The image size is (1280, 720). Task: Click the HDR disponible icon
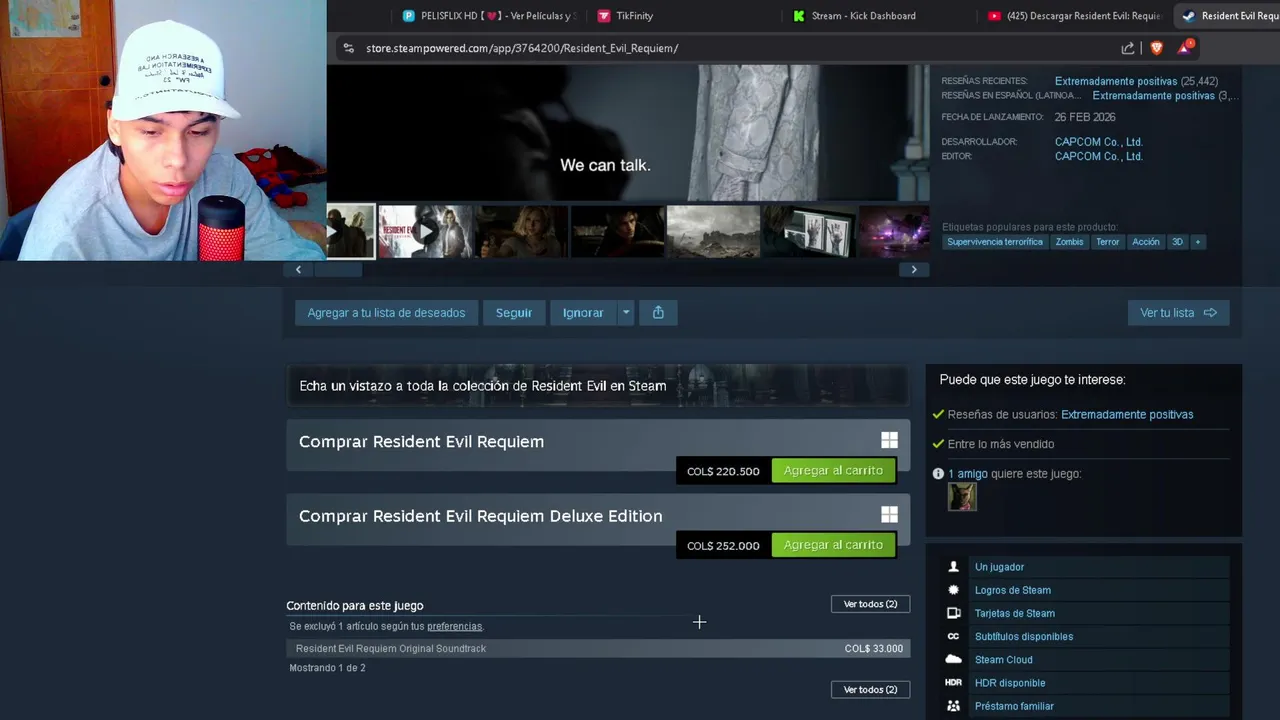tap(953, 683)
